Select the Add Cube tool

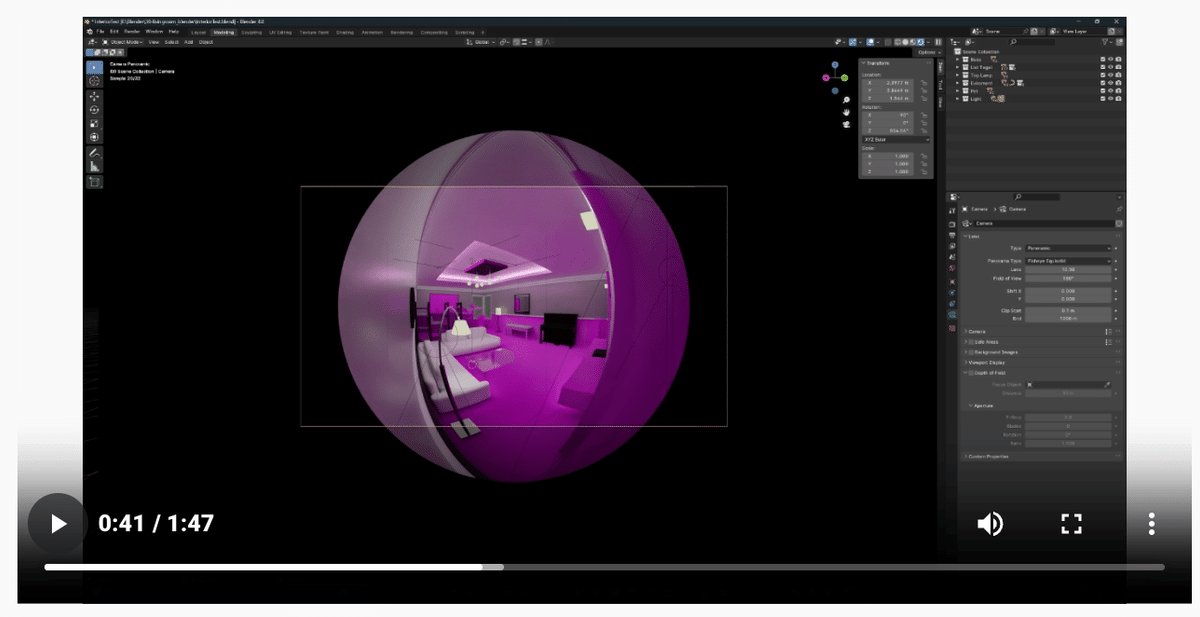pos(94,182)
